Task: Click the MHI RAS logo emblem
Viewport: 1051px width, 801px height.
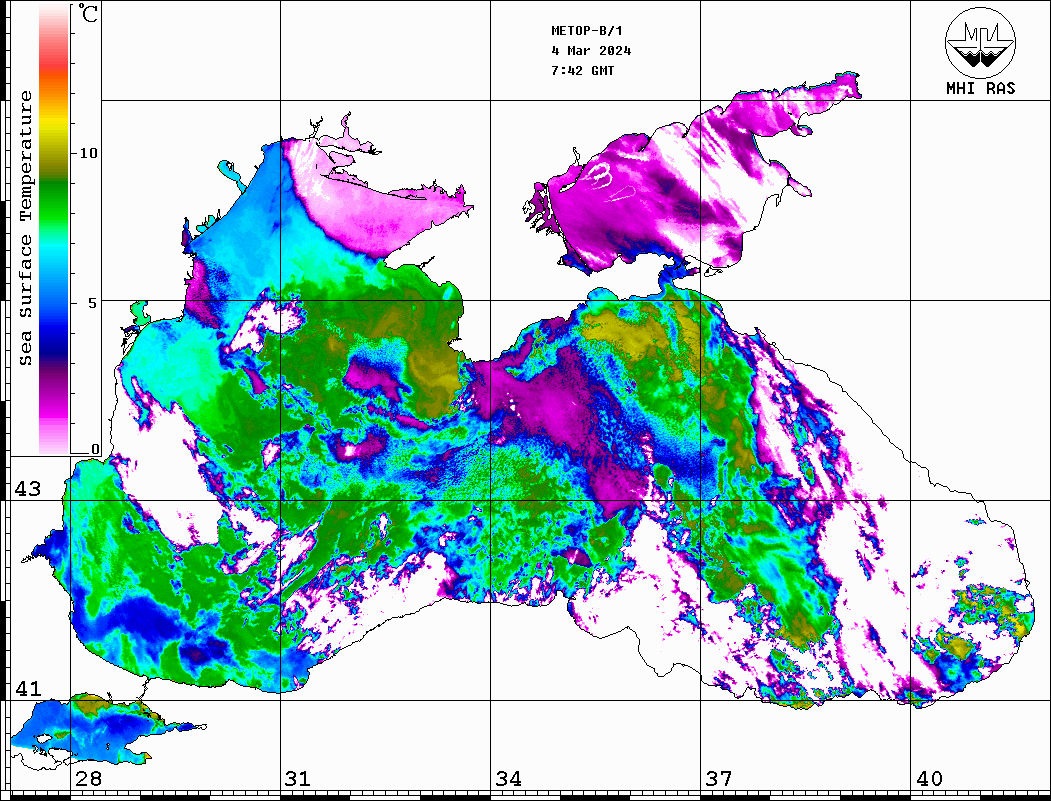Action: 981,42
